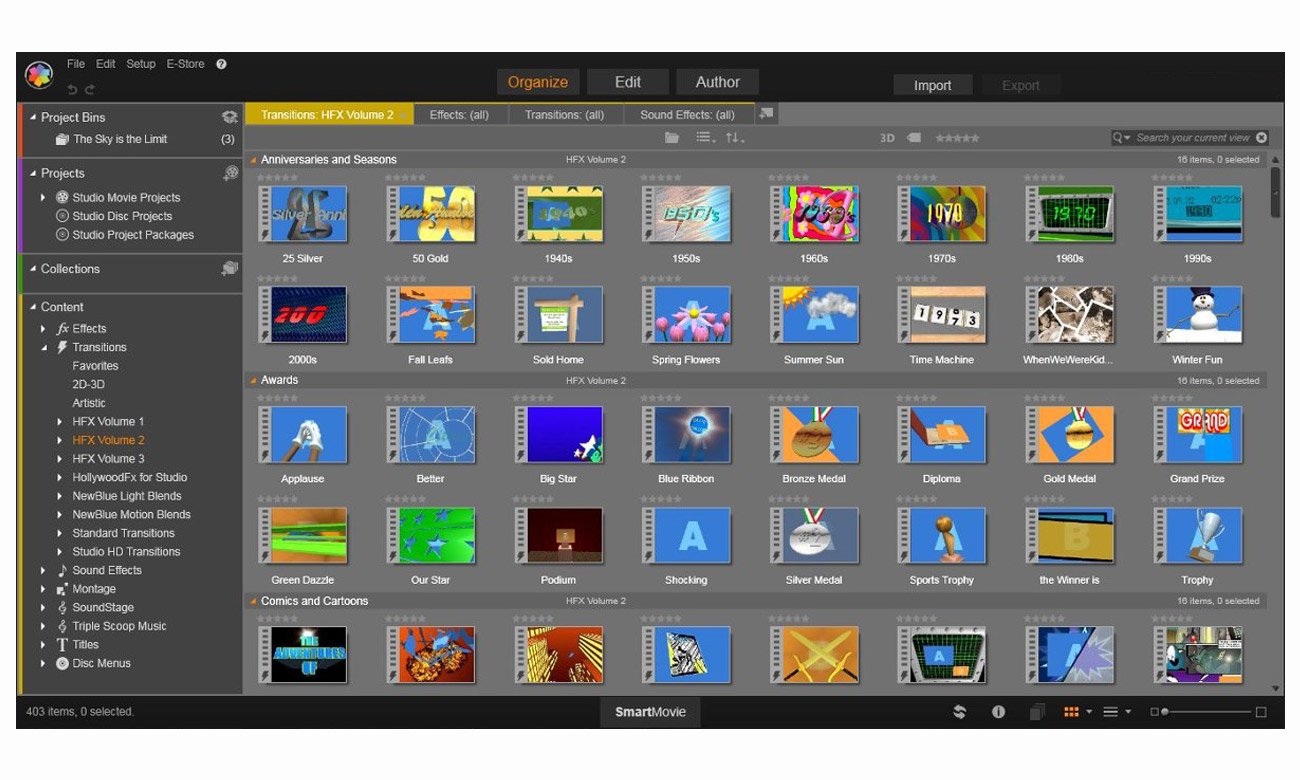The height and width of the screenshot is (780, 1300).
Task: Select the Transitions: (all) tab
Action: pyautogui.click(x=564, y=115)
